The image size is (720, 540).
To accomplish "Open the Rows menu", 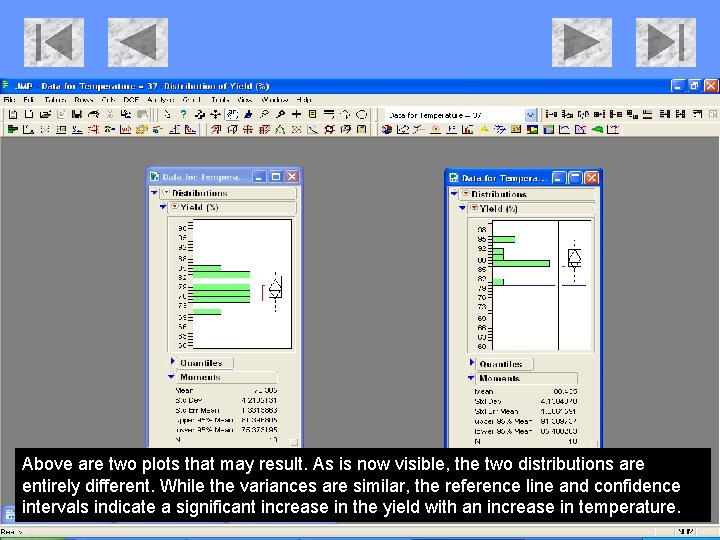I will [x=83, y=100].
